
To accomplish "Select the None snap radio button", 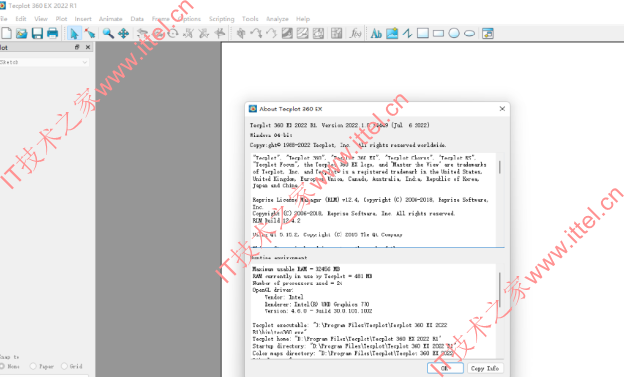I will coord(2,366).
